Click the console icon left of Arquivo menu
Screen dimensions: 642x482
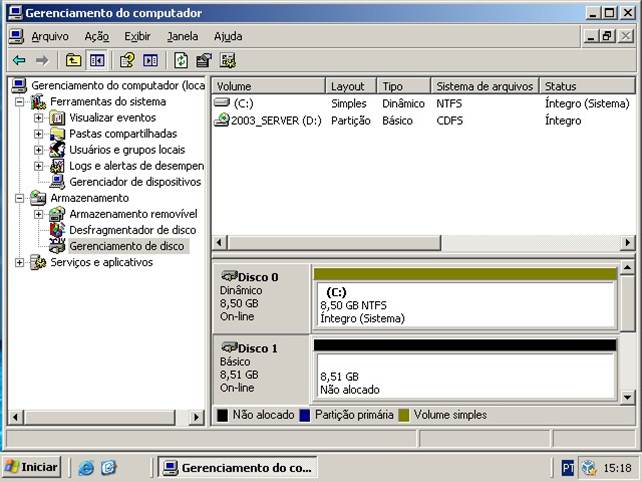coord(16,36)
